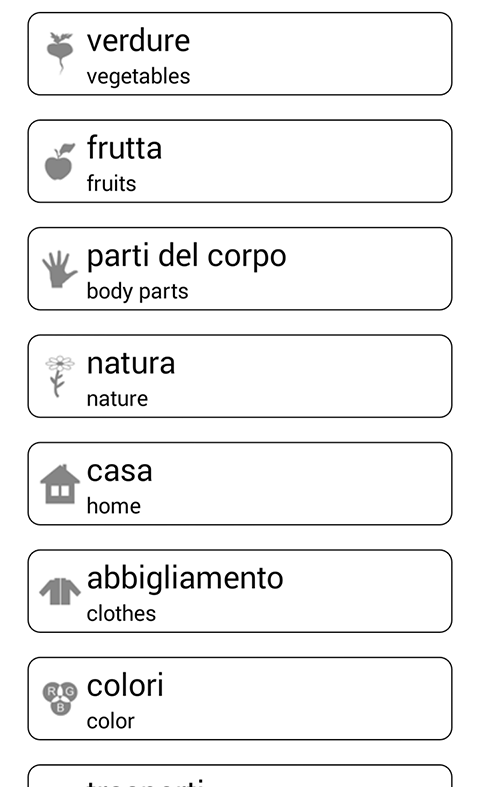This screenshot has height=787, width=480.
Task: Tap the flower icon for natura
Action: (x=60, y=376)
